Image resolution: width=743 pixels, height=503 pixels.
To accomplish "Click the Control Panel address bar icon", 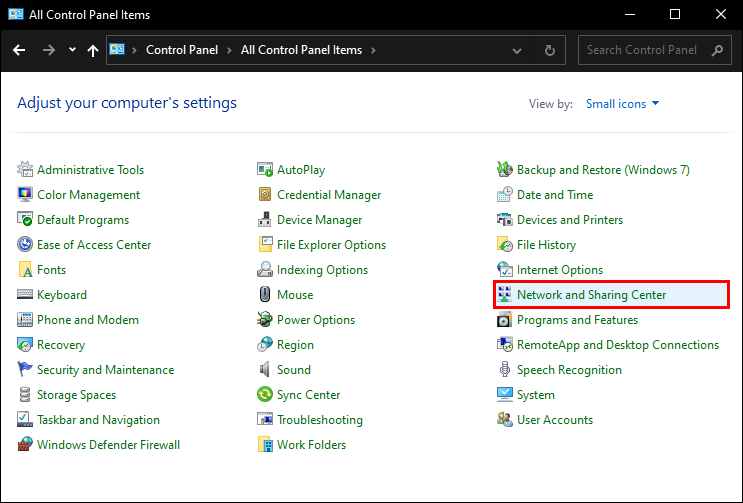I will [x=117, y=49].
